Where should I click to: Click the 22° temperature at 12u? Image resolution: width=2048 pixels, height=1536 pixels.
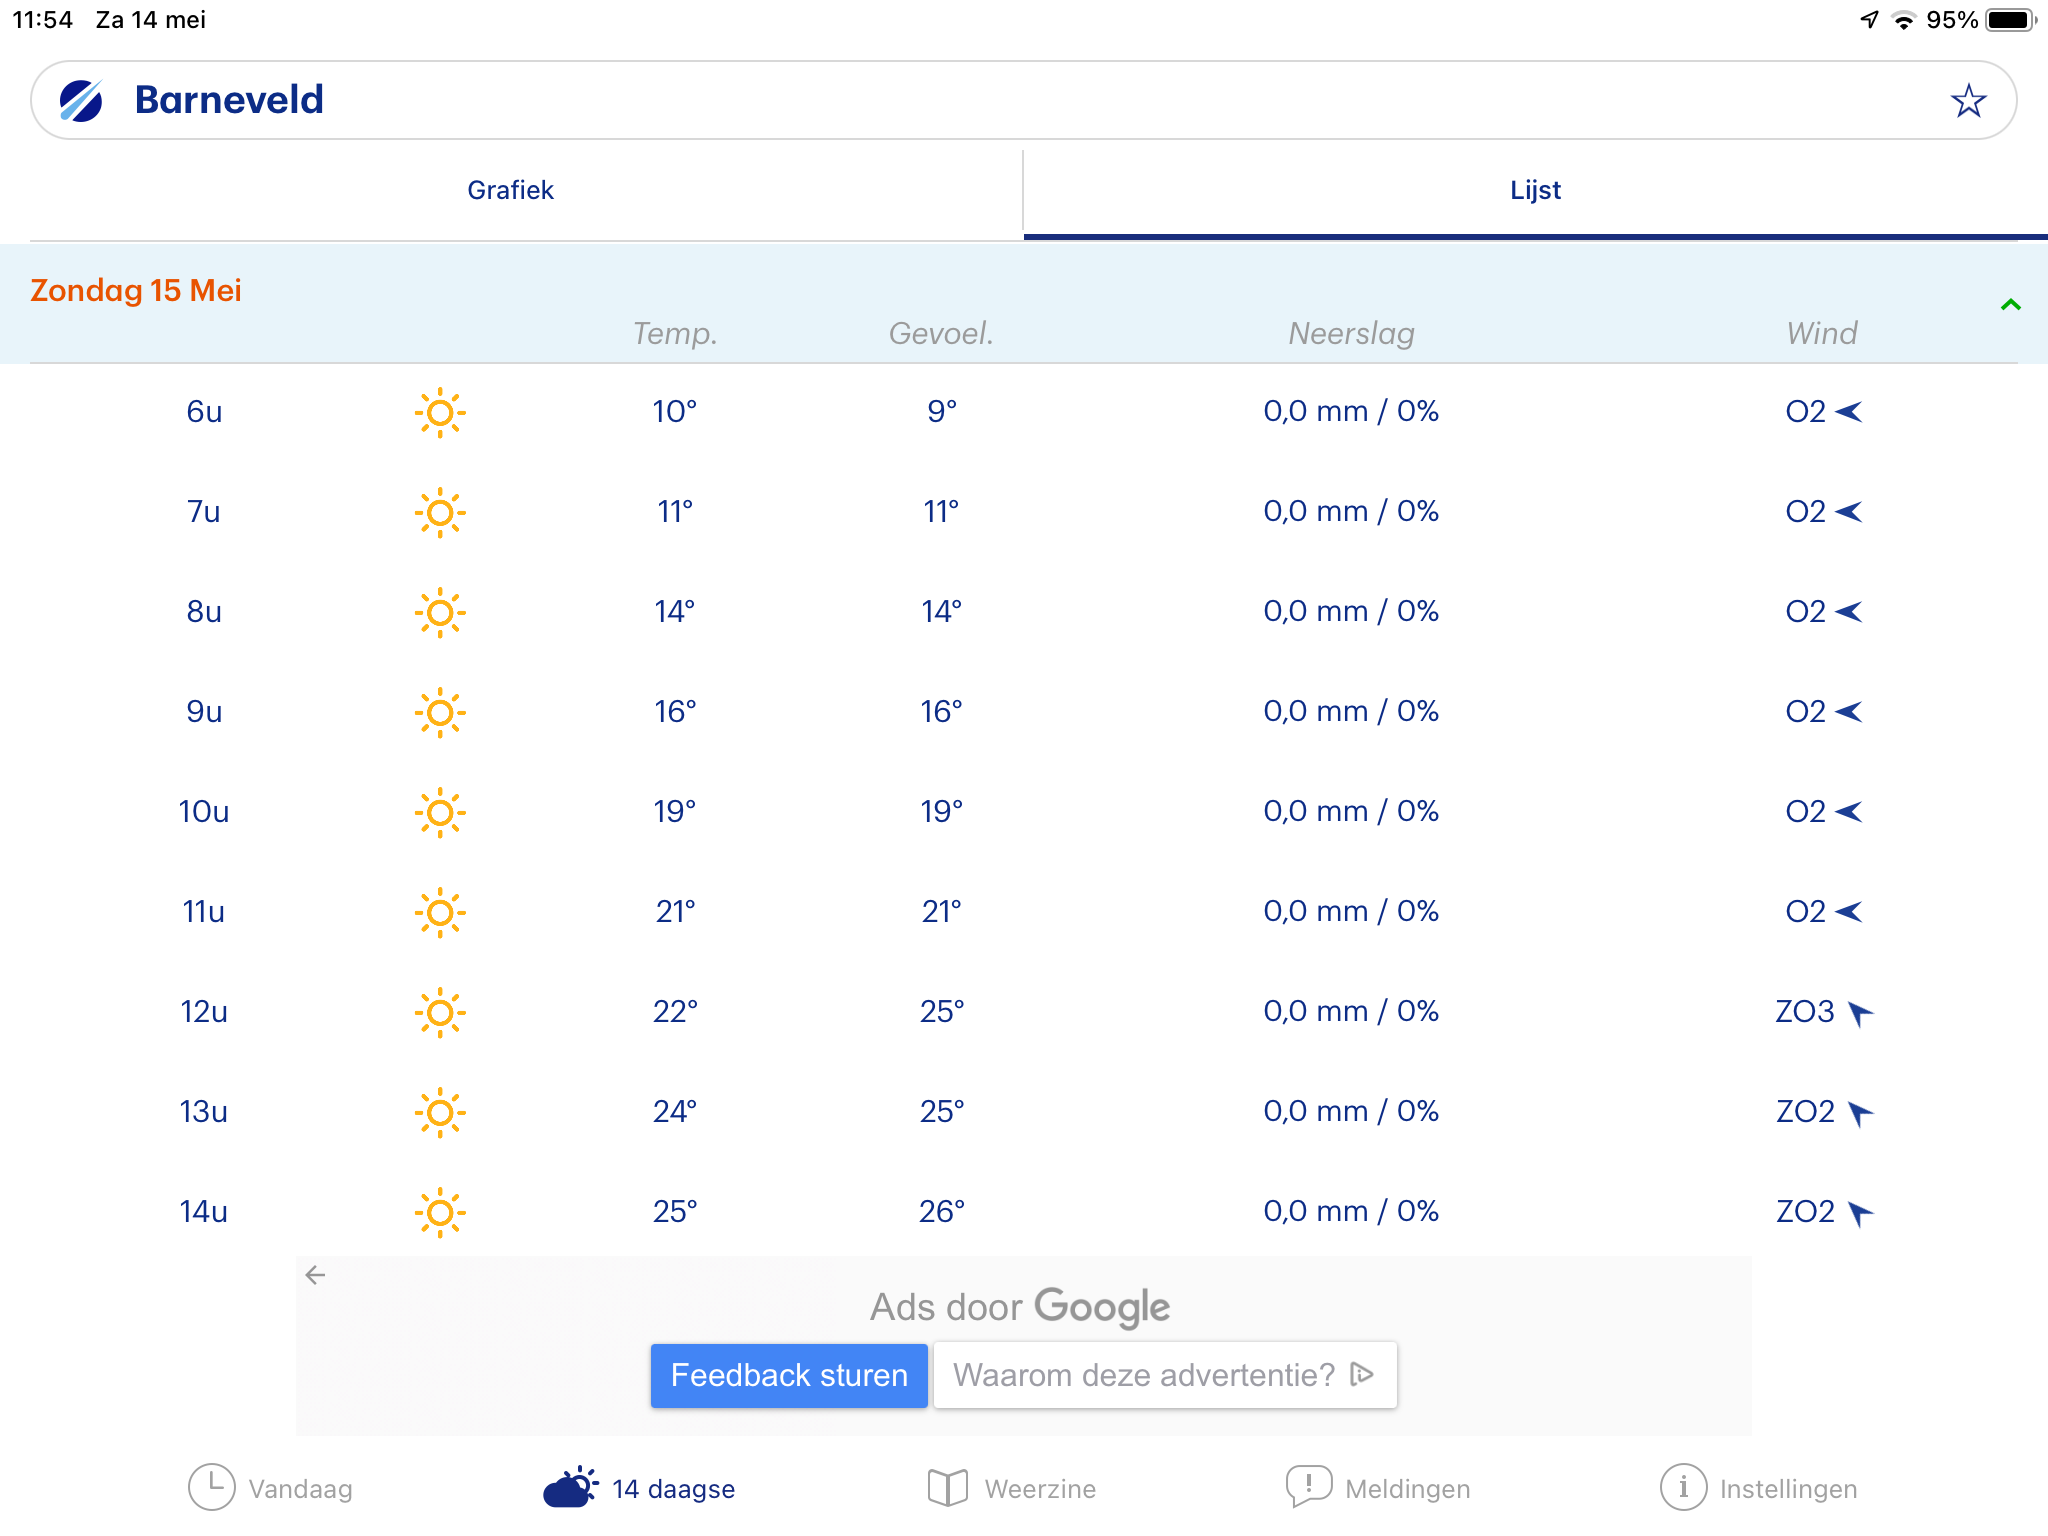tap(675, 1011)
